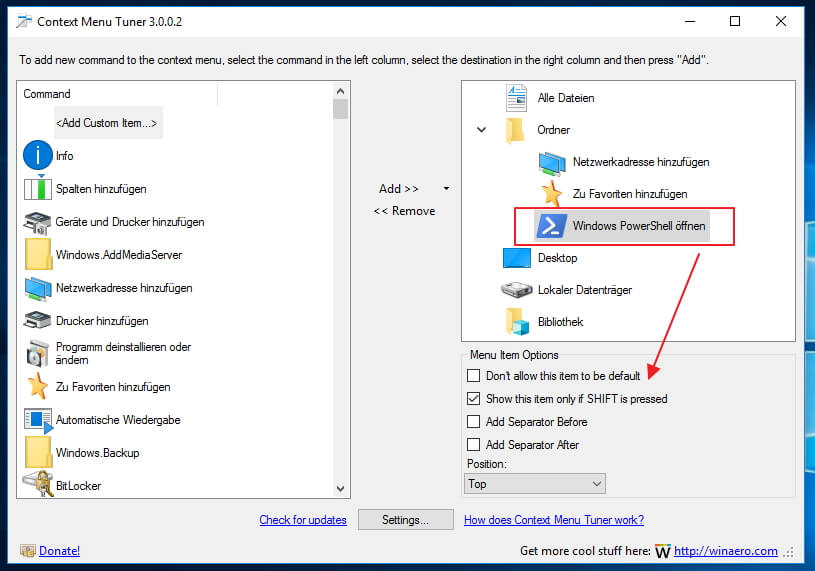Enable Add Separator Before
815x571 pixels.
click(473, 421)
